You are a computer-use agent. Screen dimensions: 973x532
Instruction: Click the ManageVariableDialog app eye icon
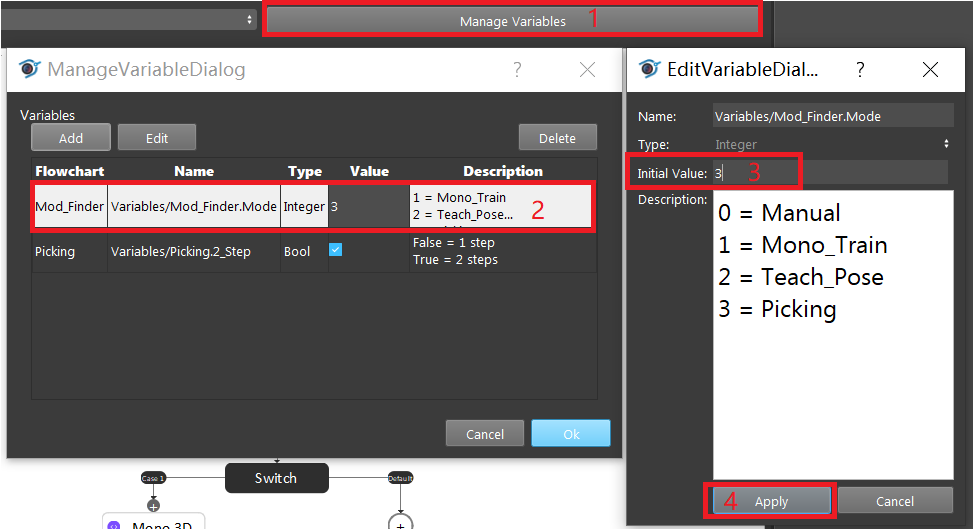pyautogui.click(x=29, y=68)
